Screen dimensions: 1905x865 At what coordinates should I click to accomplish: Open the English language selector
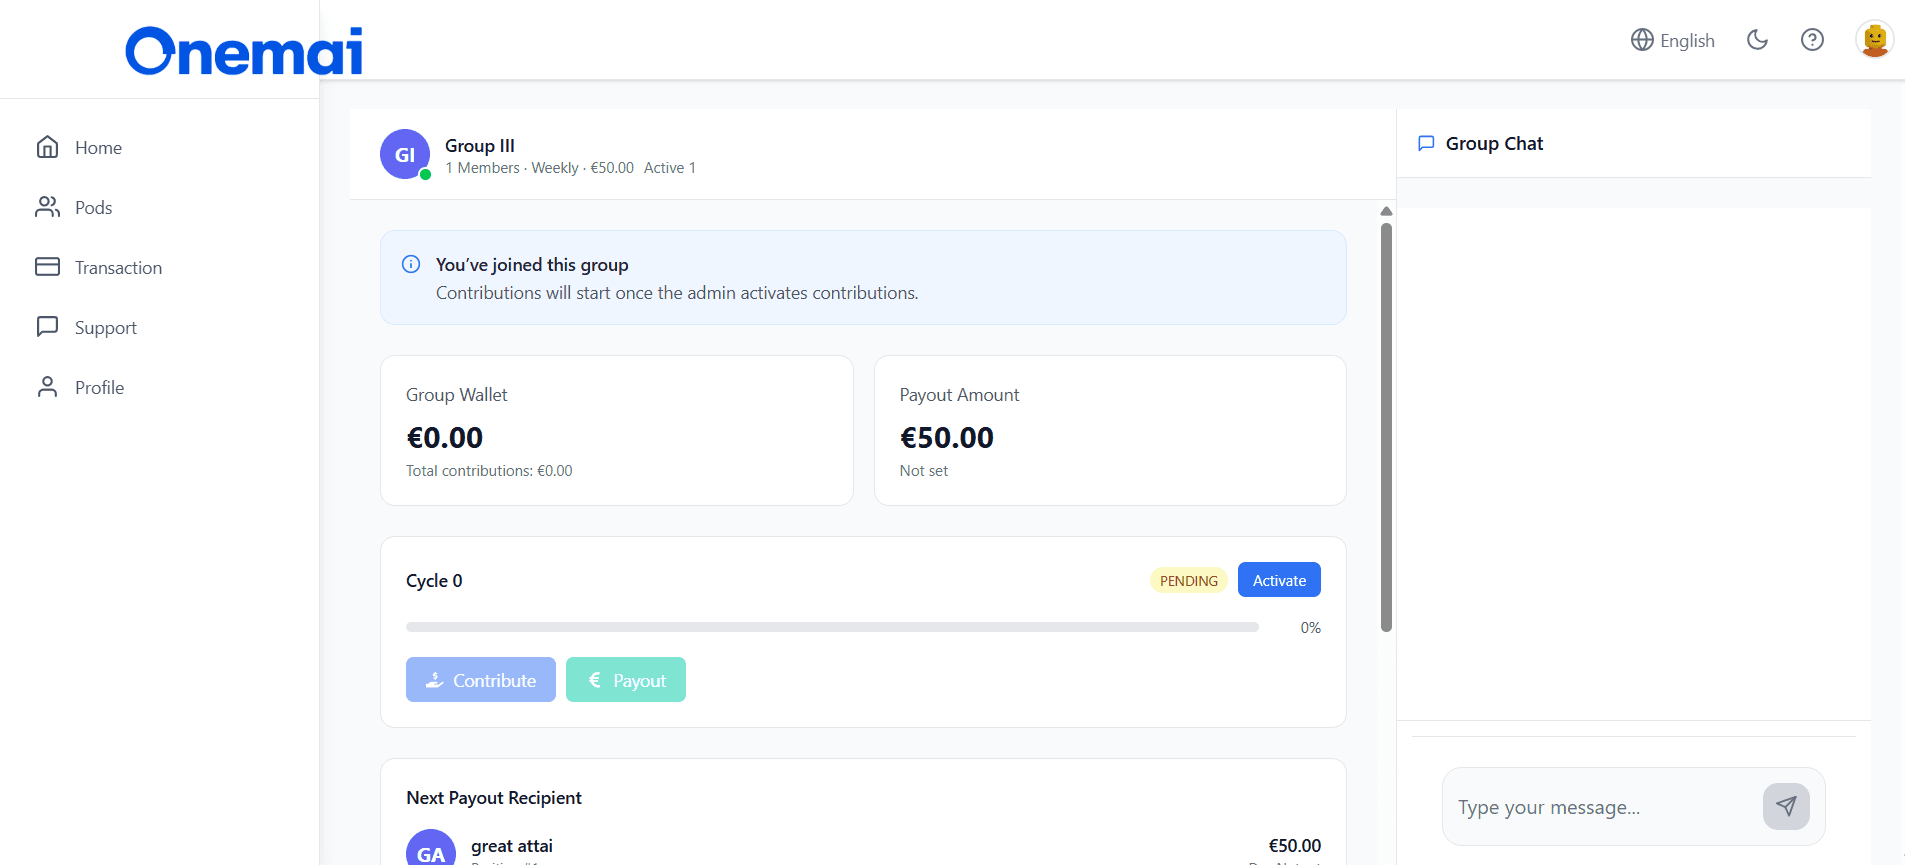click(1673, 40)
